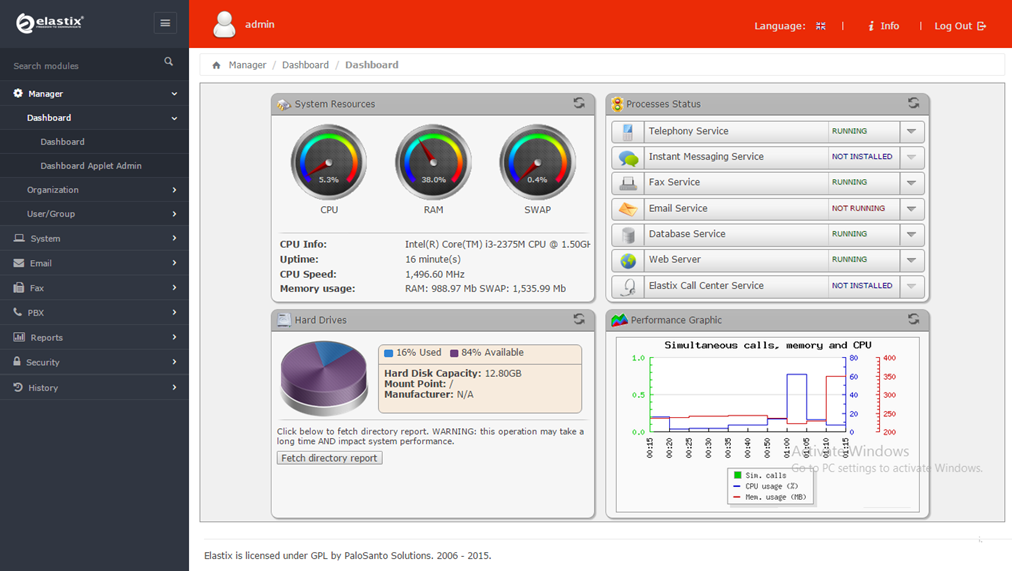Collapse the Dashboard submenu
Image resolution: width=1012 pixels, height=571 pixels.
tap(94, 118)
